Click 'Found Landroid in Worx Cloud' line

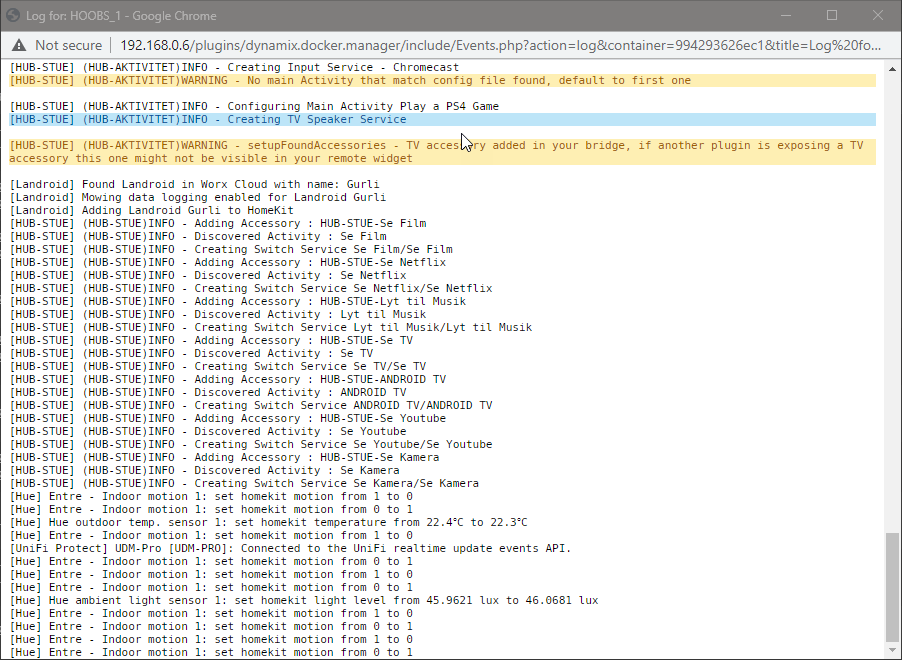point(194,185)
